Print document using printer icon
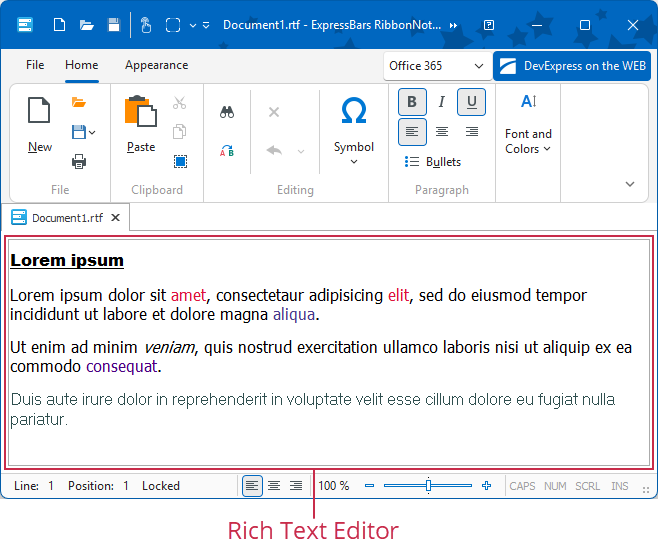 point(79,161)
